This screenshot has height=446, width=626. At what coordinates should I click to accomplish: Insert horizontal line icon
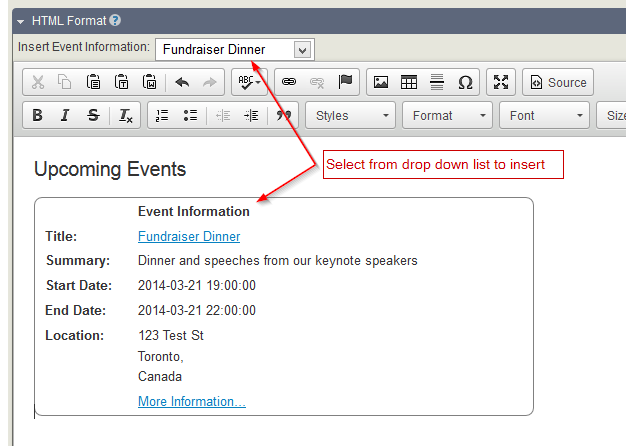coord(437,82)
